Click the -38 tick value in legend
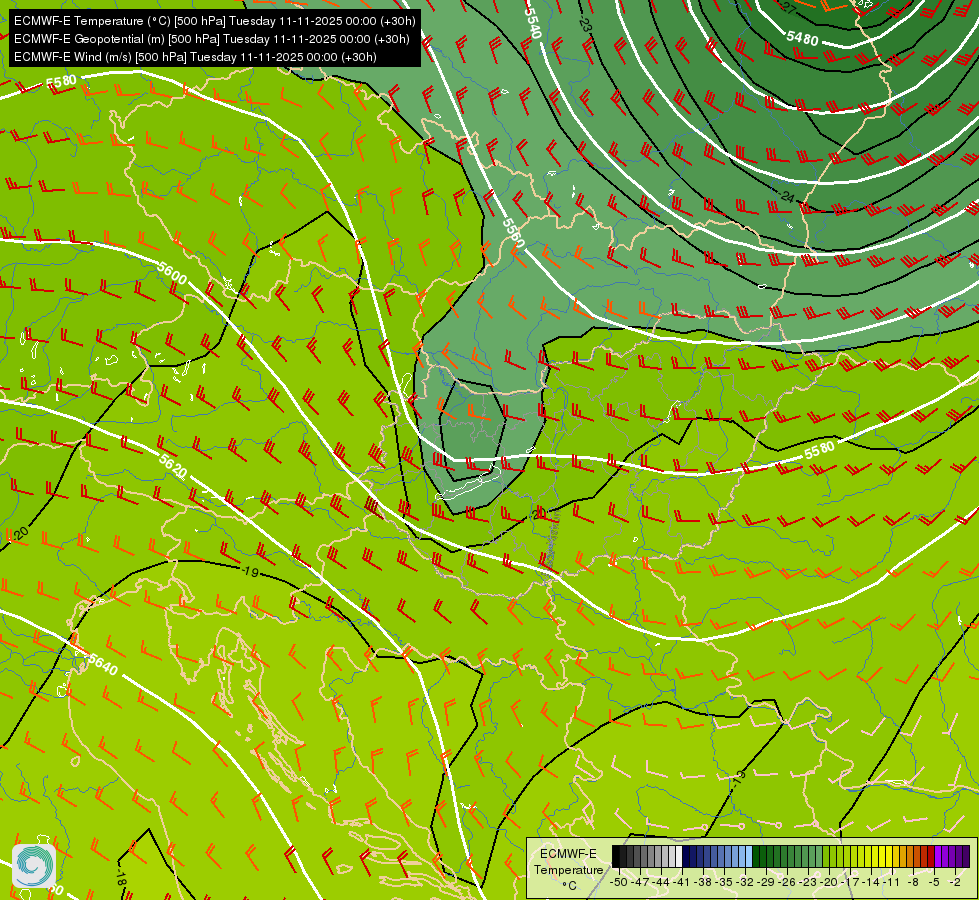The height and width of the screenshot is (900, 979). 702,883
